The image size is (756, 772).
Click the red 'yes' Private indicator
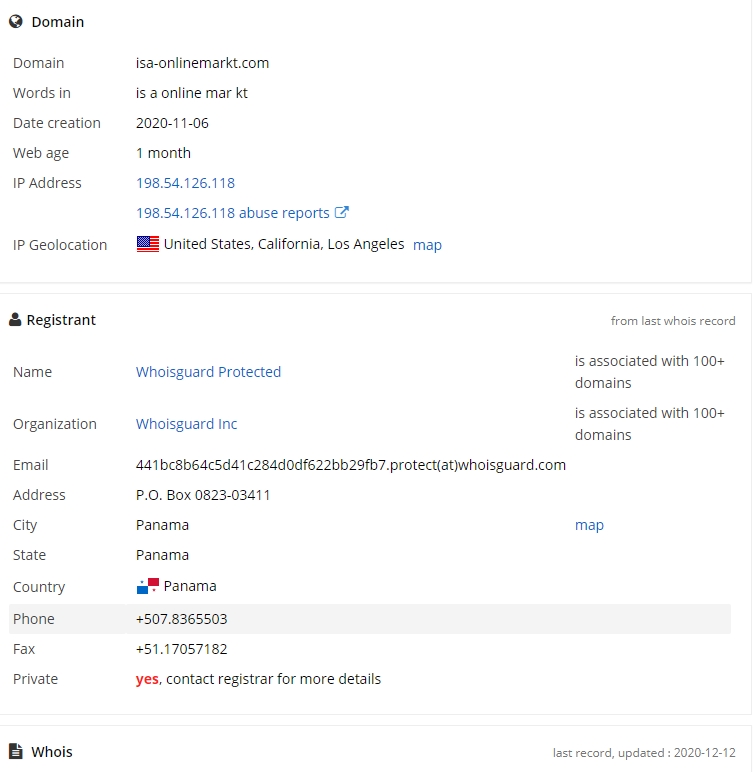tap(147, 679)
